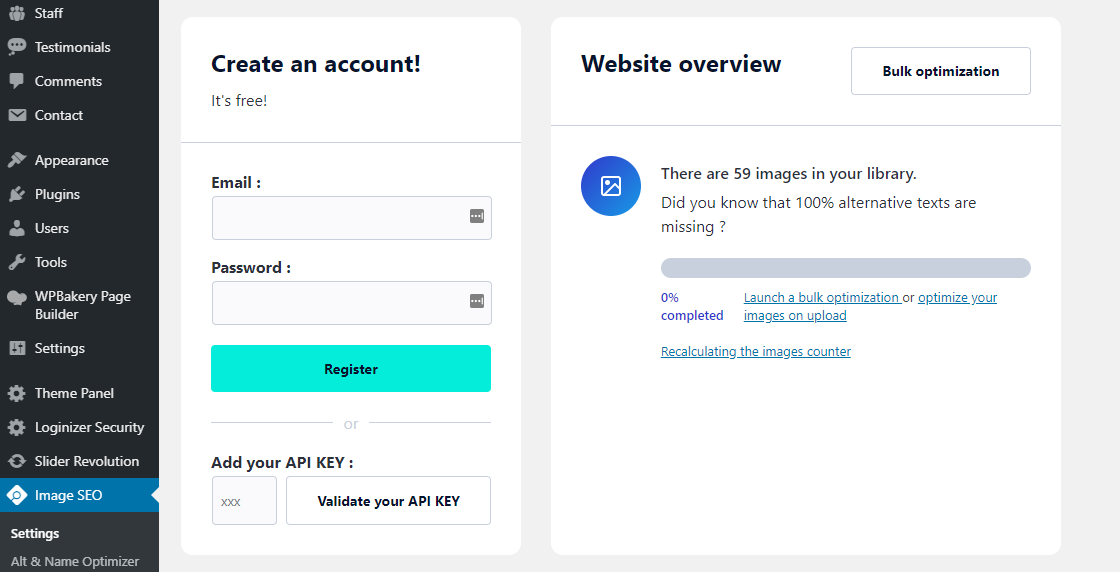This screenshot has width=1120, height=572.
Task: Click the Appearance paintbrush icon
Action: click(17, 160)
